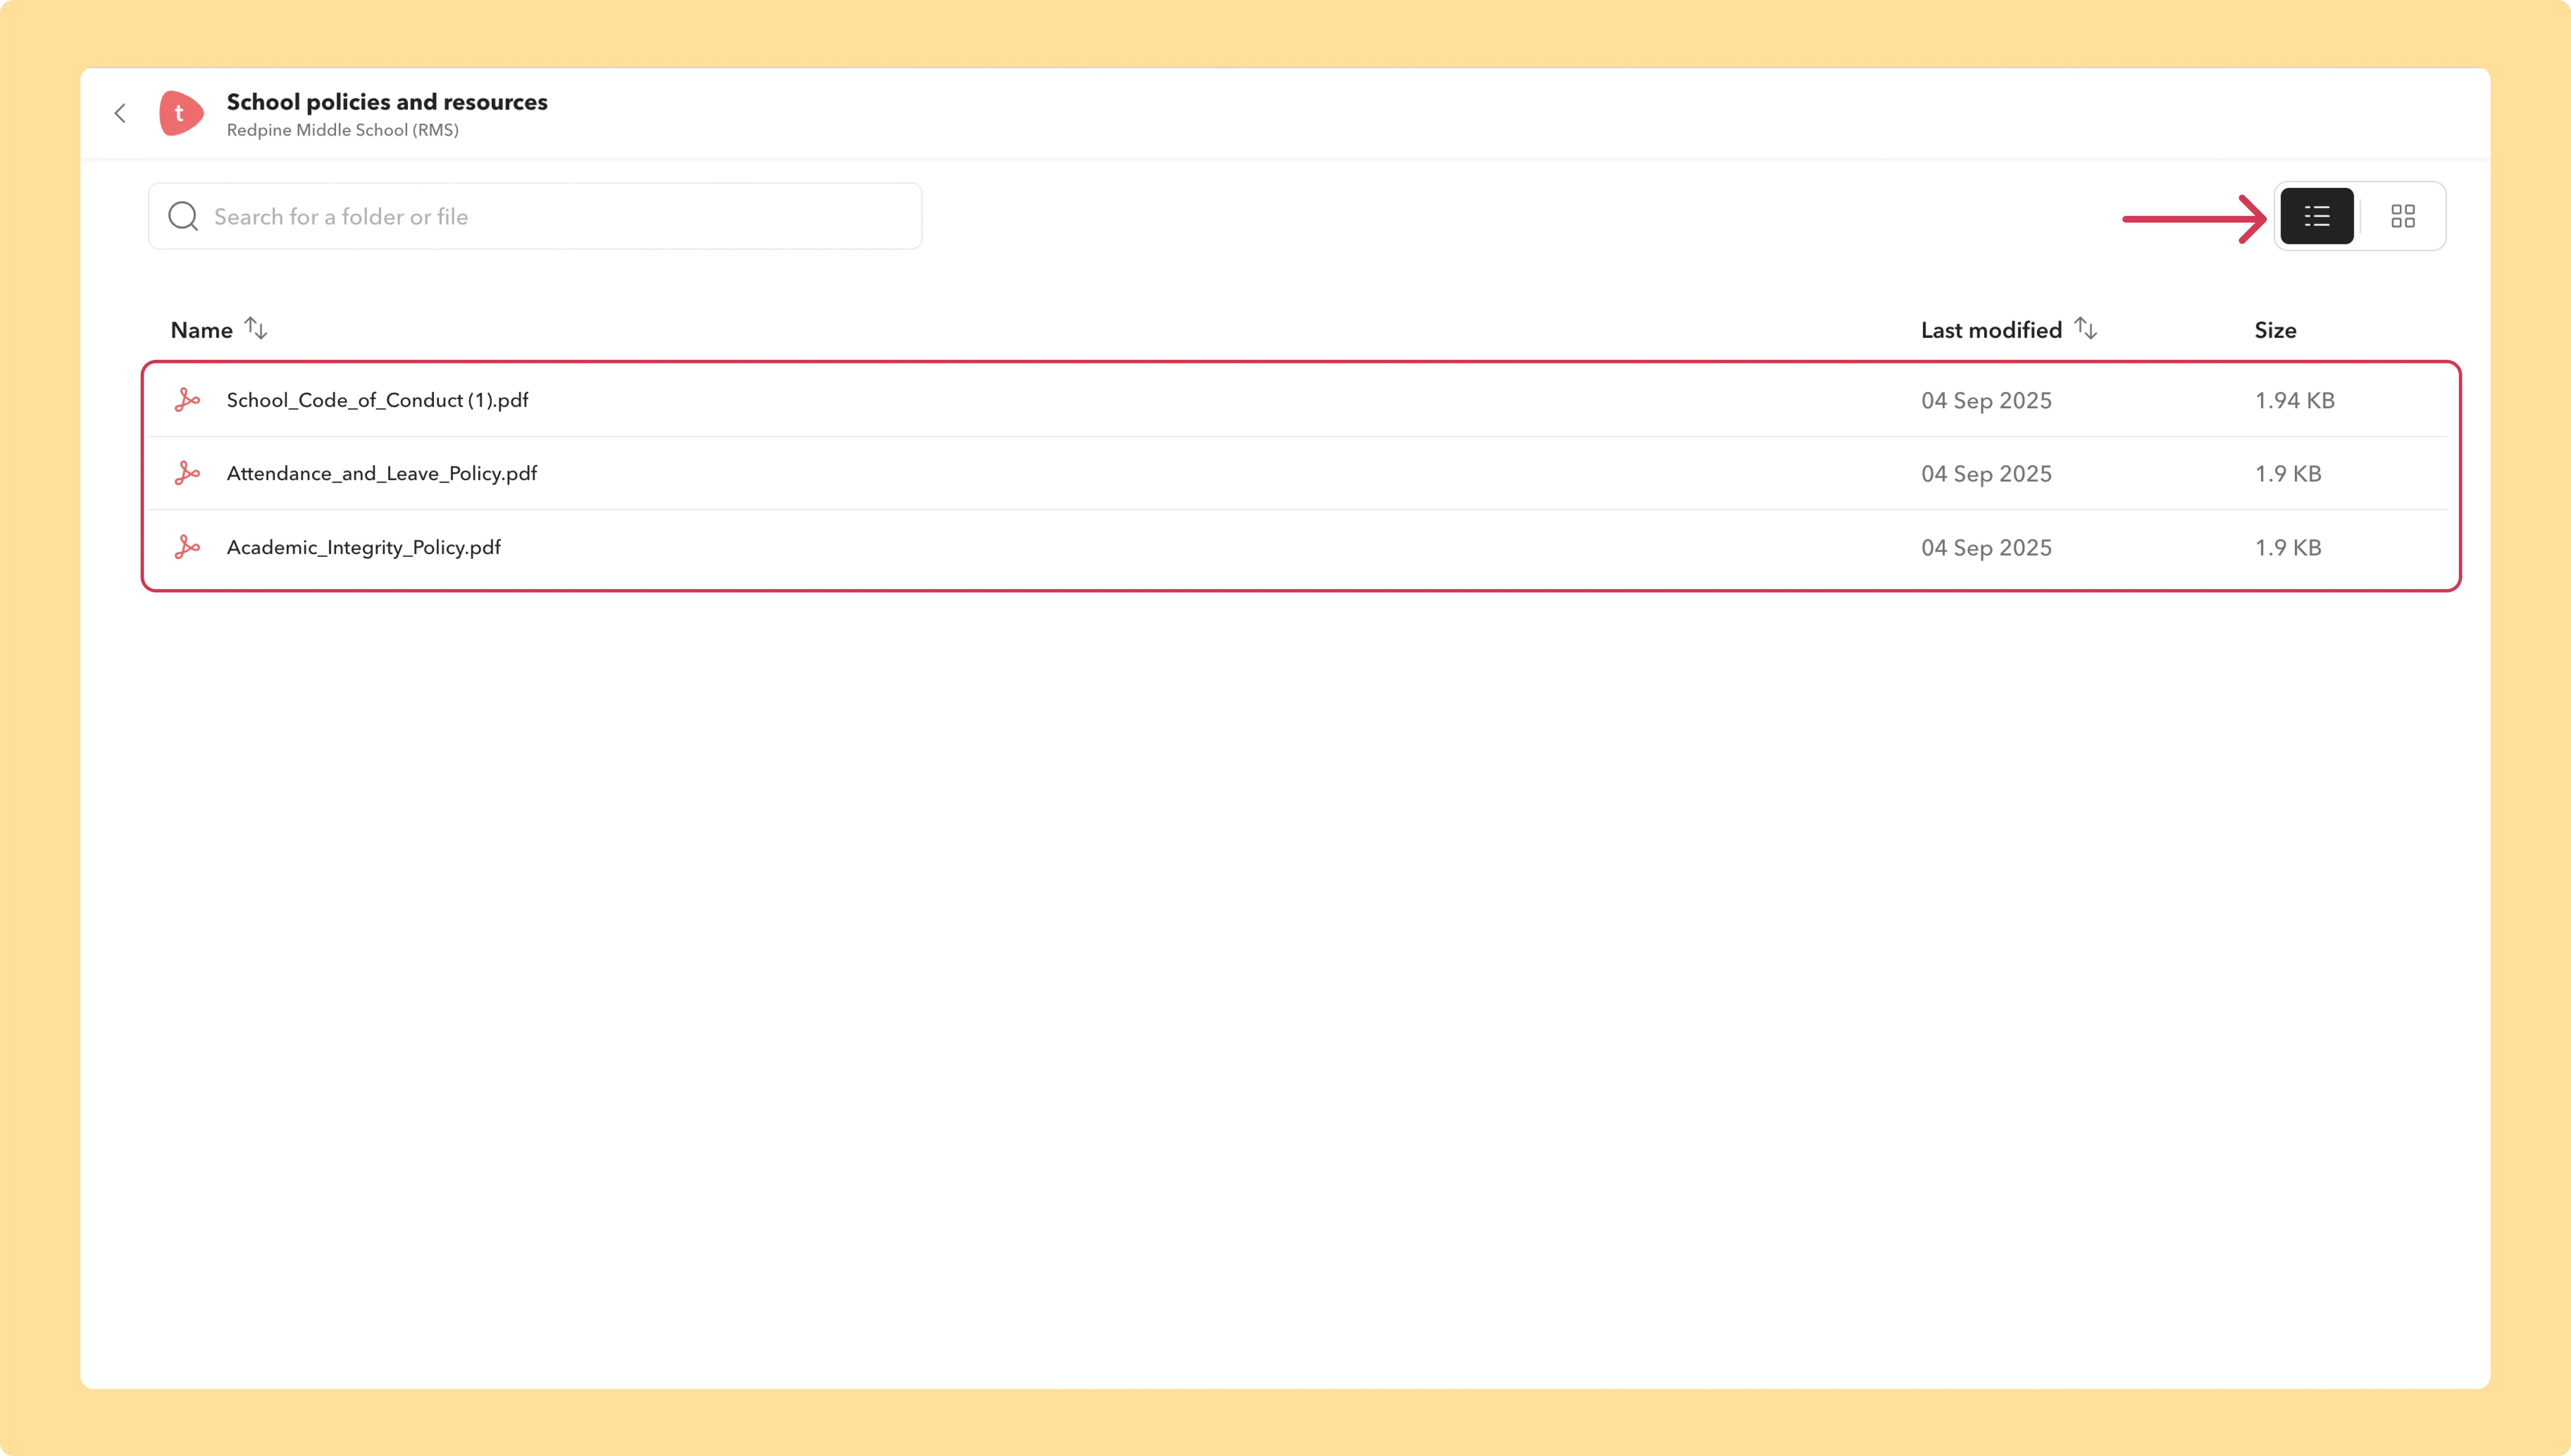
Task: Focus the folder or file search field
Action: point(535,216)
